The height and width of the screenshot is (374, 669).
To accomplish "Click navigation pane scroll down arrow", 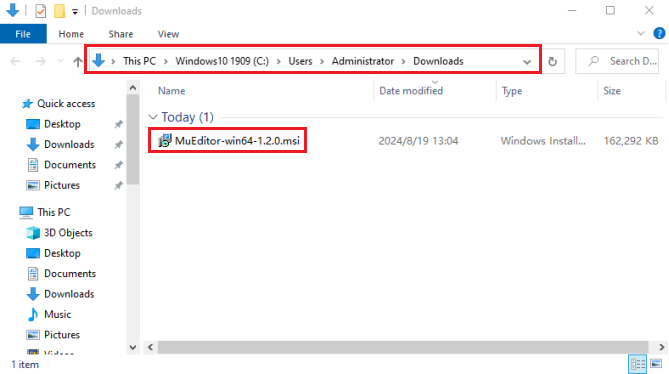I will click(133, 348).
